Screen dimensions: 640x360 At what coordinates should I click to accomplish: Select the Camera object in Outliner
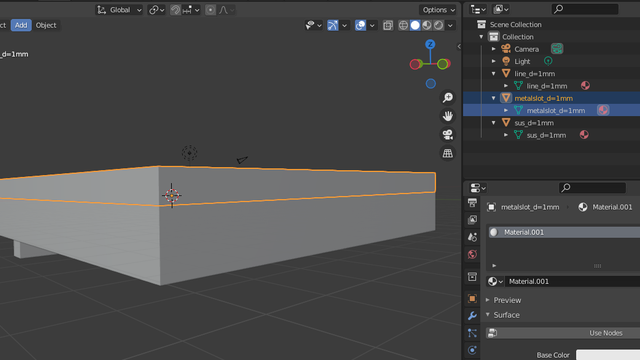[527, 49]
